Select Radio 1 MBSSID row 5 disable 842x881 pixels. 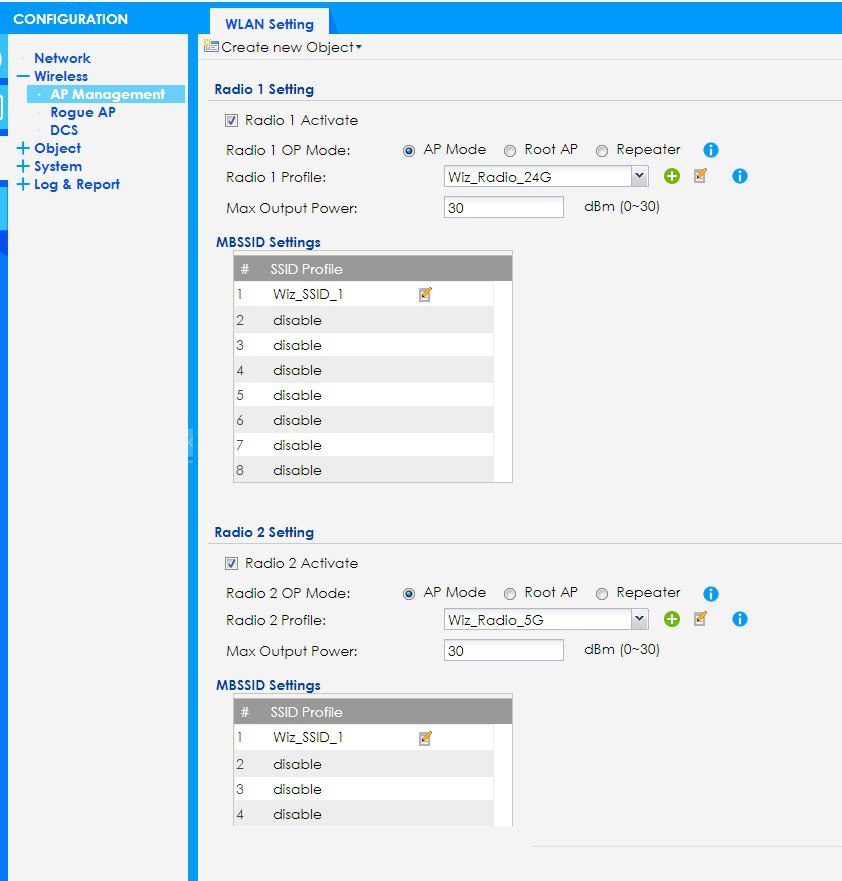(x=363, y=395)
